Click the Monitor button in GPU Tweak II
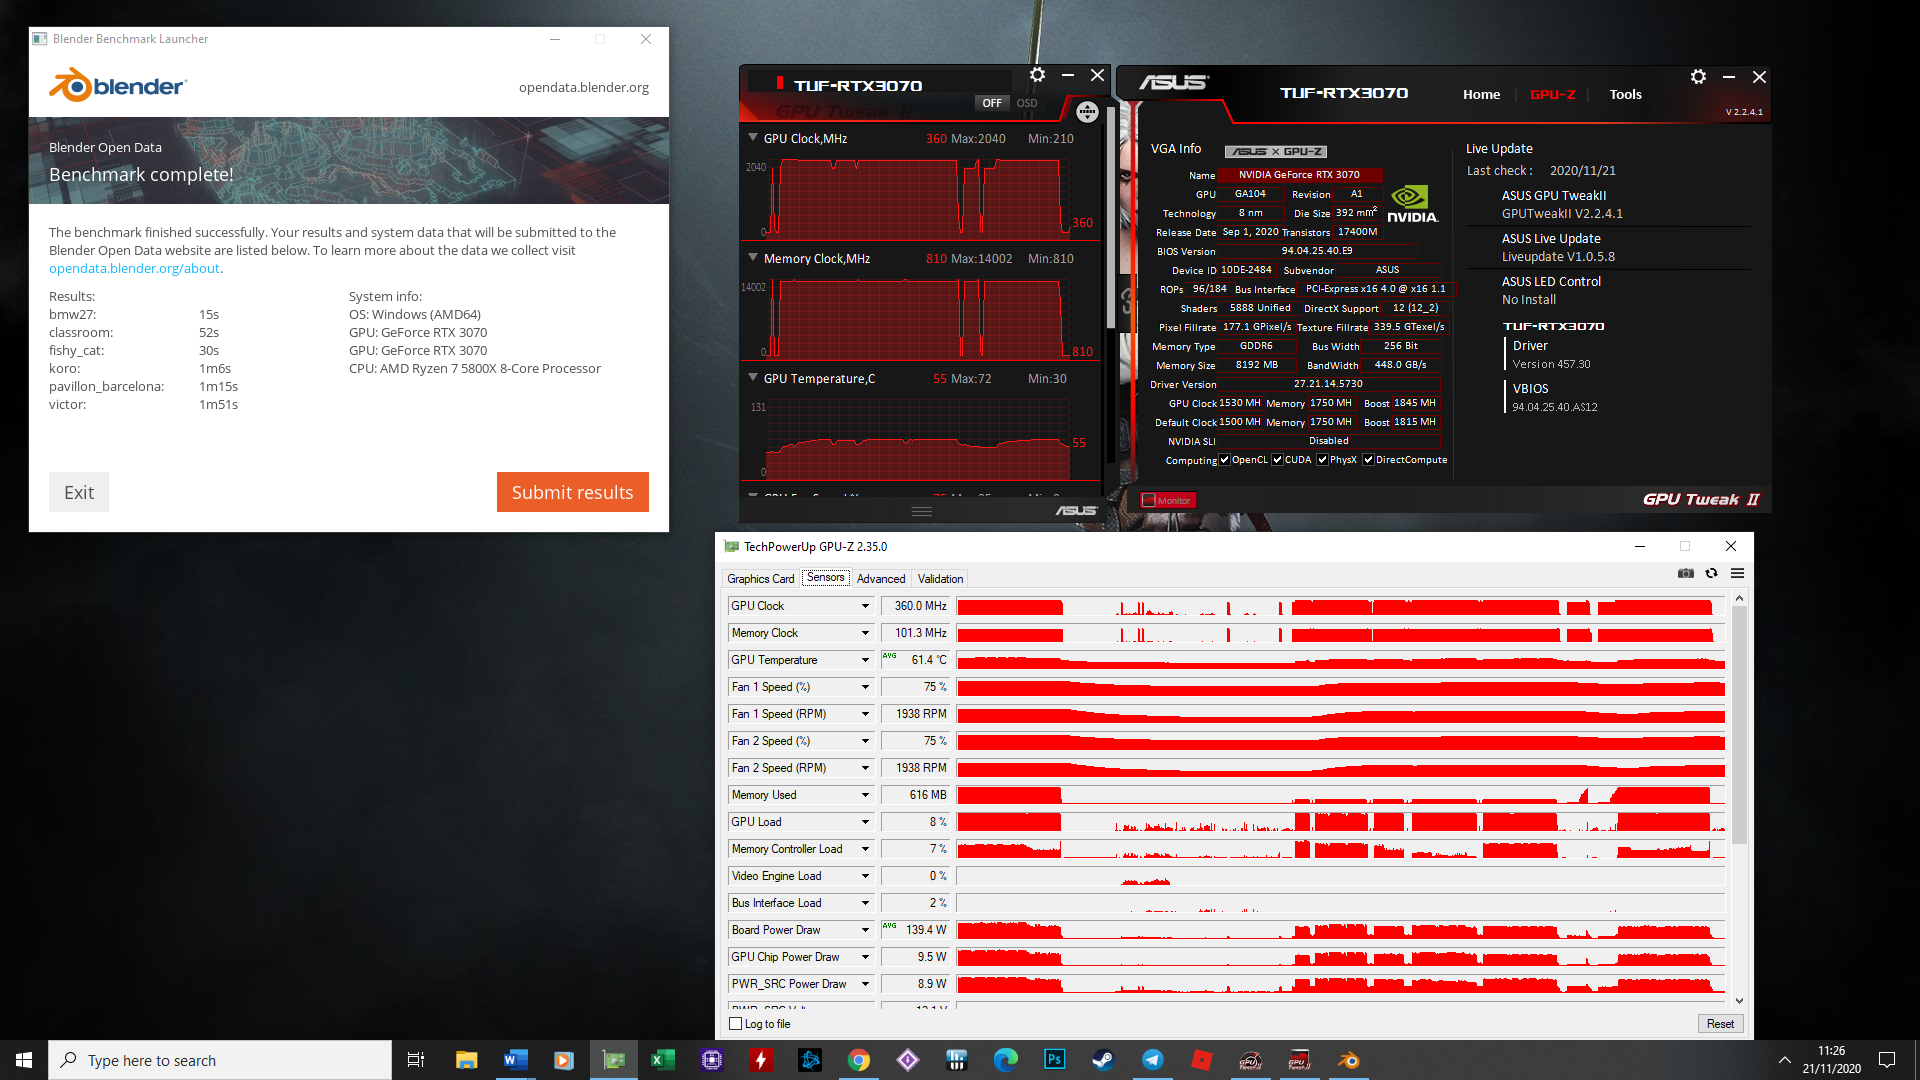 tap(1168, 500)
